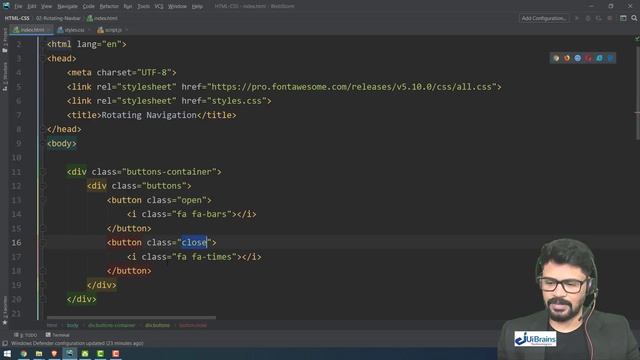This screenshot has height=360, width=640.
Task: Collapse the button close fold marker line 16
Action: point(42,243)
